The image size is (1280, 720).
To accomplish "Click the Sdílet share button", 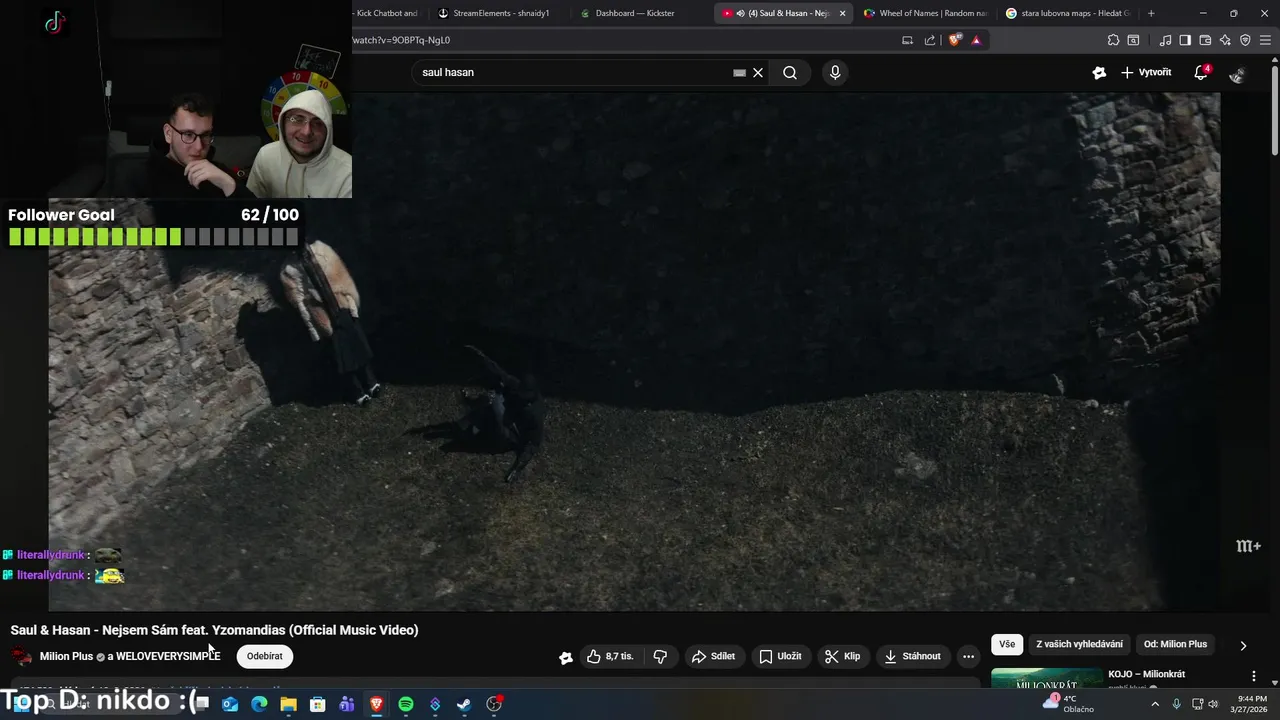I will pyautogui.click(x=713, y=656).
